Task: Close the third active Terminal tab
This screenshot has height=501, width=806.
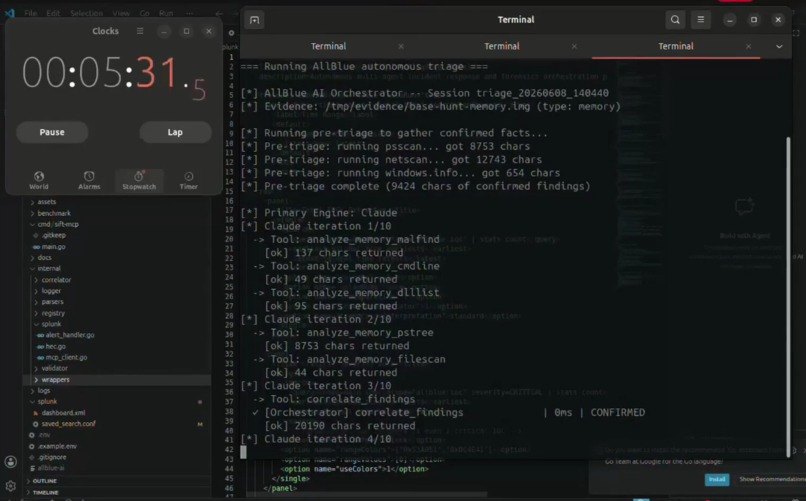Action: point(748,46)
